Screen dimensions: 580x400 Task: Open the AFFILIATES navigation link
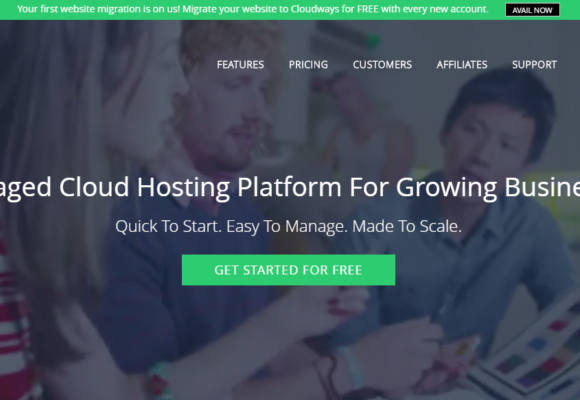pos(462,65)
